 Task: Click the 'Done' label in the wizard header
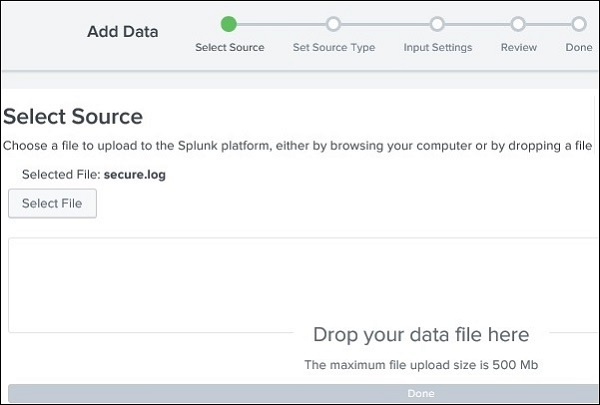click(579, 47)
